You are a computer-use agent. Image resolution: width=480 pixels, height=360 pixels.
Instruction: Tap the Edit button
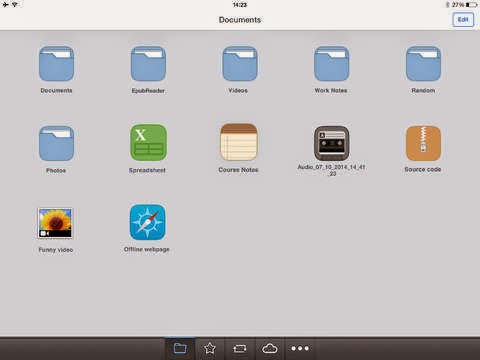pos(463,20)
